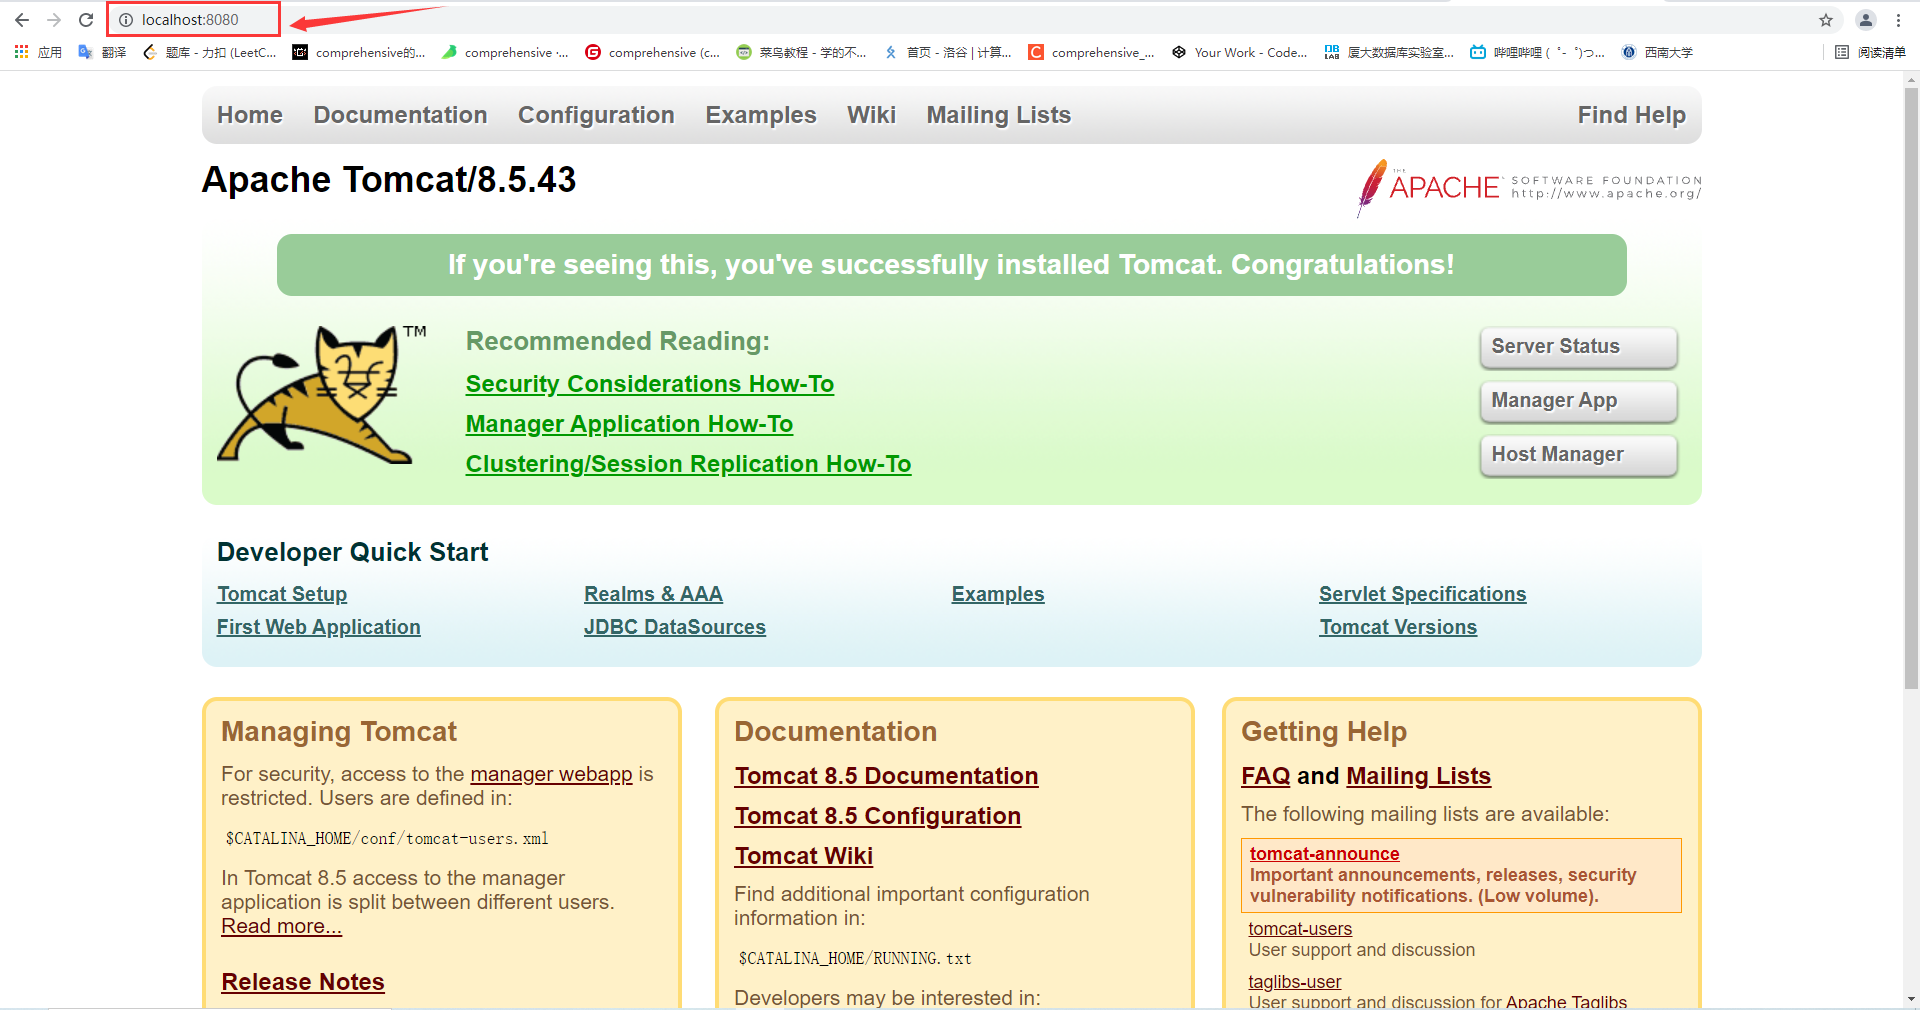Screen dimensions: 1920x1010
Task: Open Documentation in the top navigation bar
Action: (400, 115)
